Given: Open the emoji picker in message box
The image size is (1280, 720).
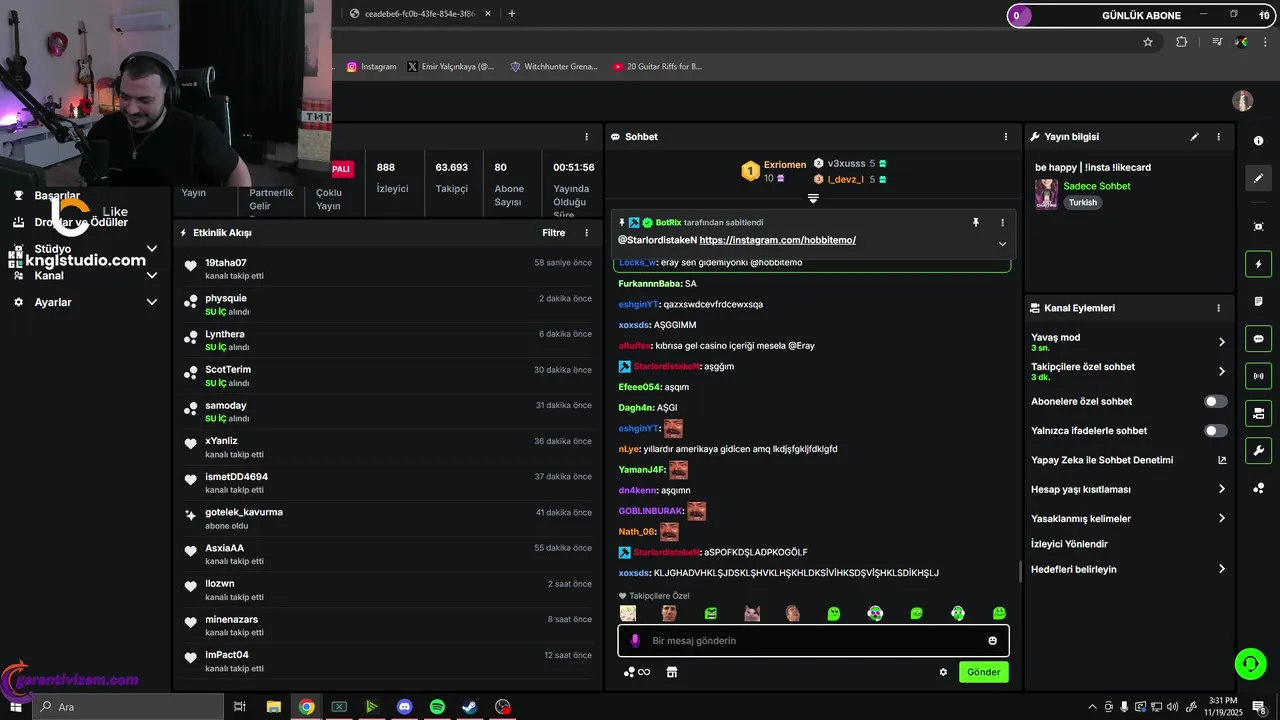Looking at the screenshot, I should (993, 641).
